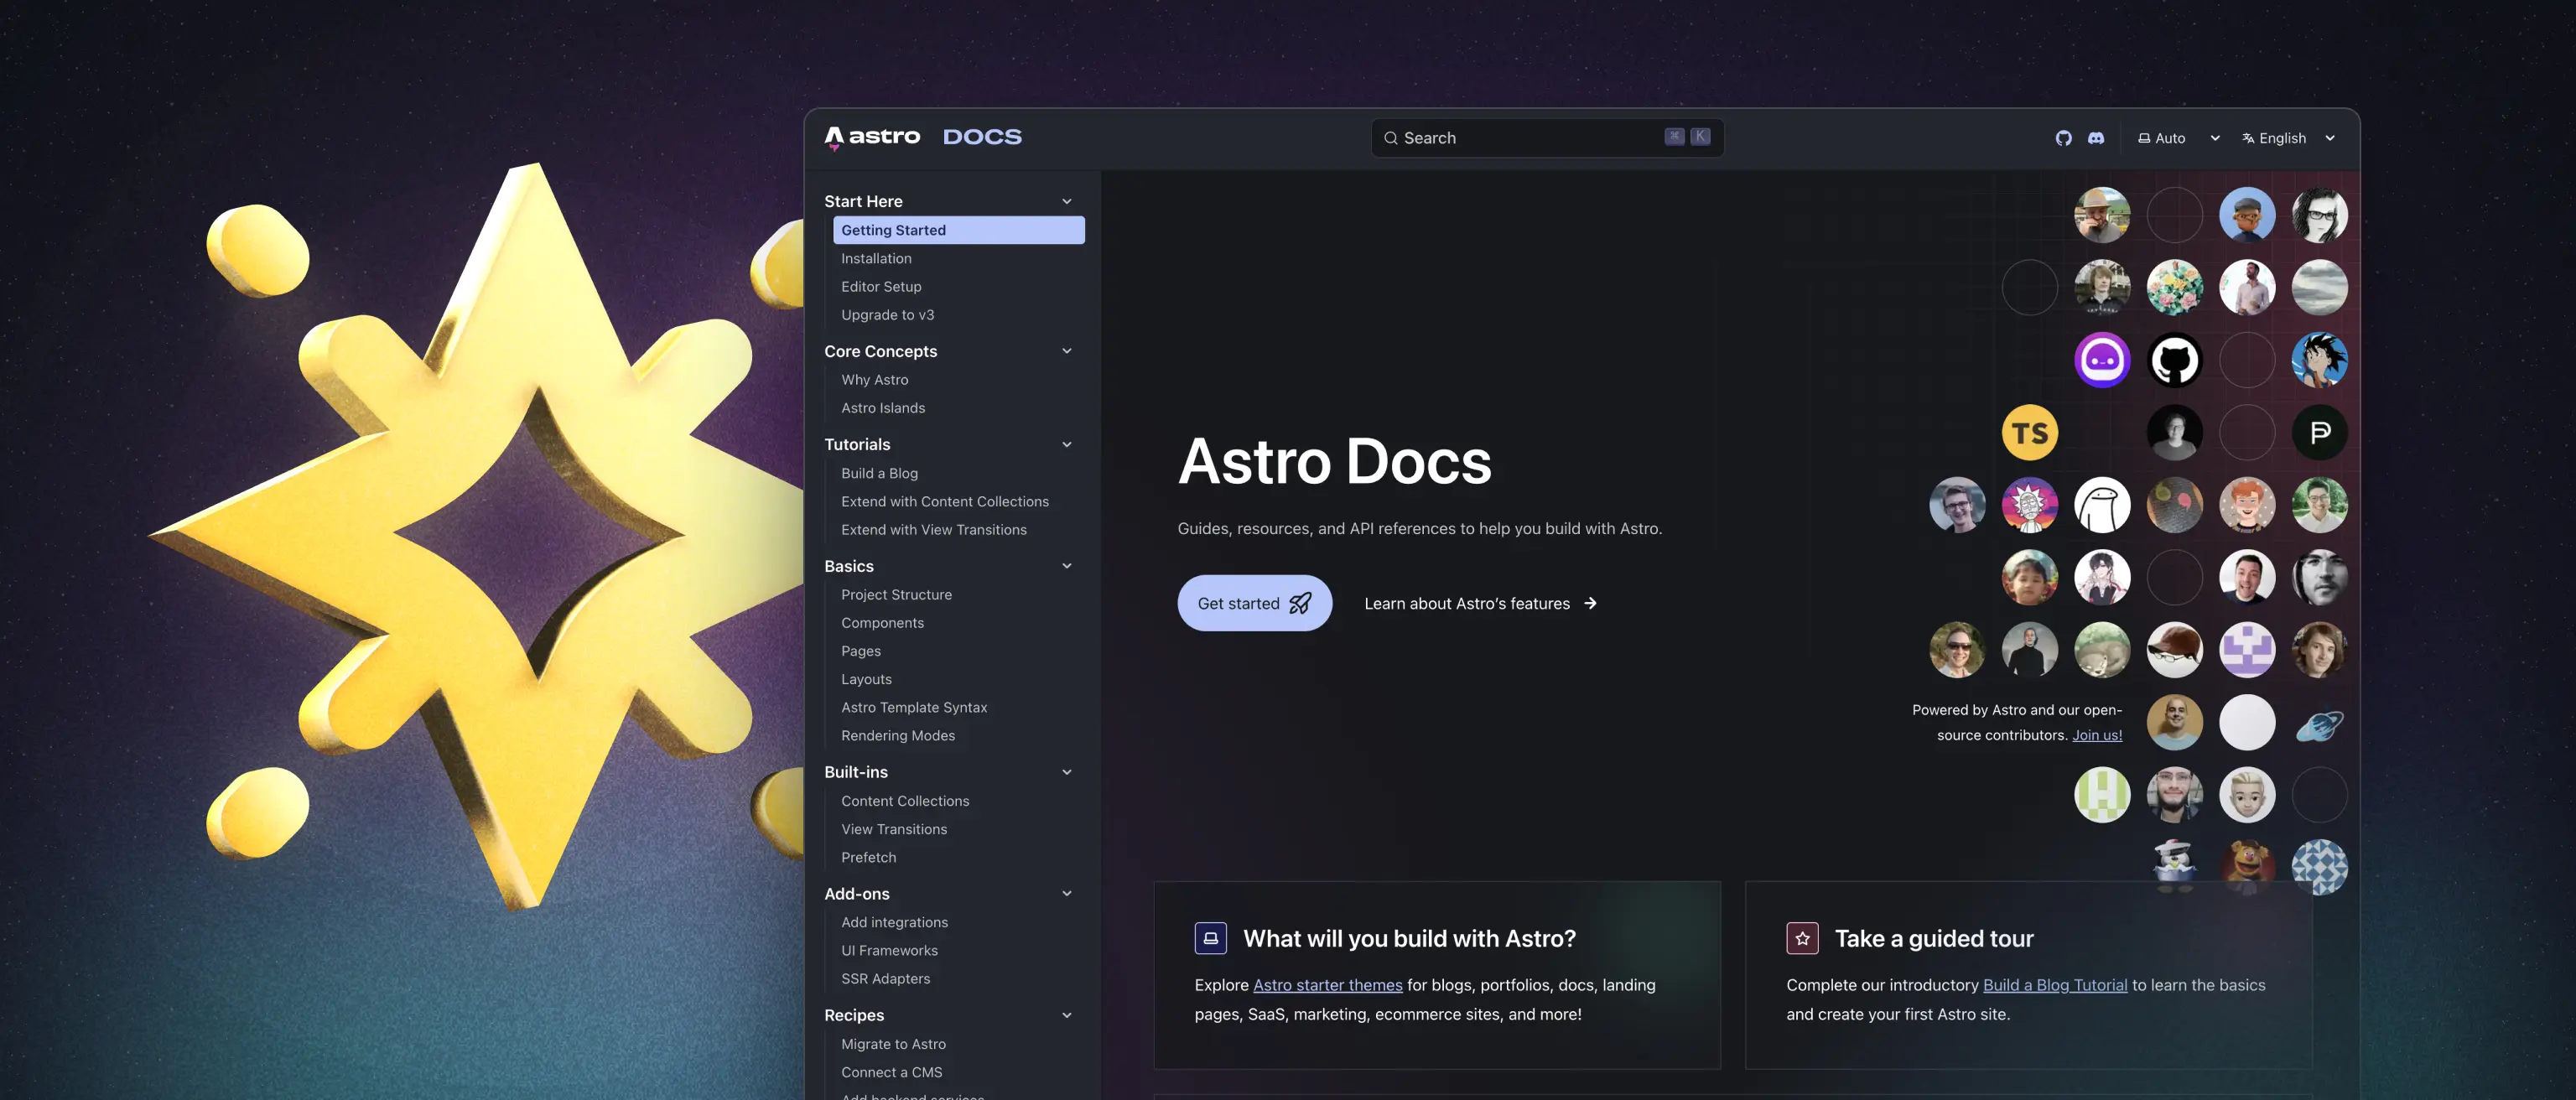Open the Astro Islands sidebar entry
Screen dimensions: 2576x1100
883,407
